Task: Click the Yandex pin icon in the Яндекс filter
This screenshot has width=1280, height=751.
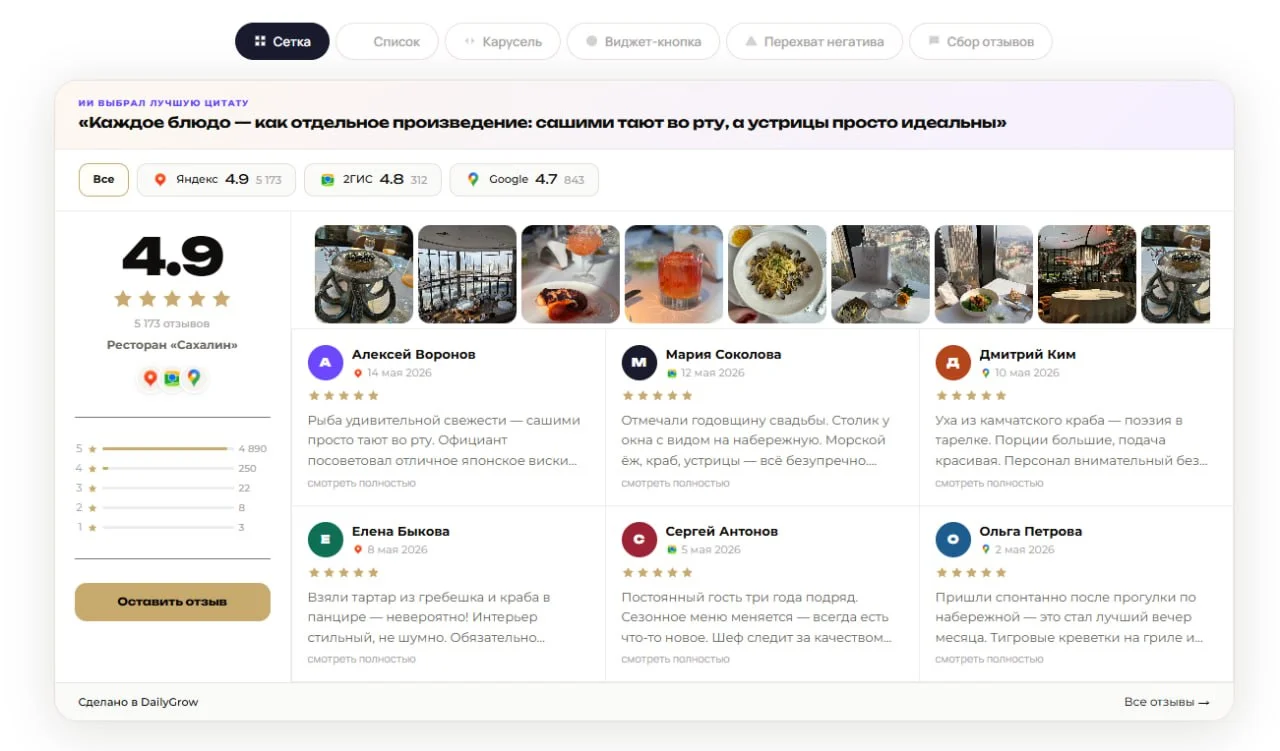Action: [160, 179]
